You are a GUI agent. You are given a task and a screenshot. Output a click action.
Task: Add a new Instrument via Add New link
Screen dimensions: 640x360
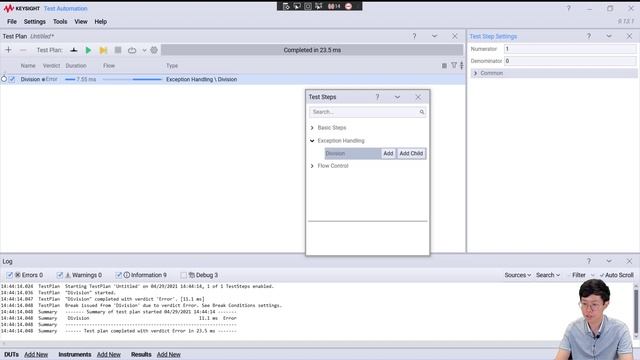(109, 354)
